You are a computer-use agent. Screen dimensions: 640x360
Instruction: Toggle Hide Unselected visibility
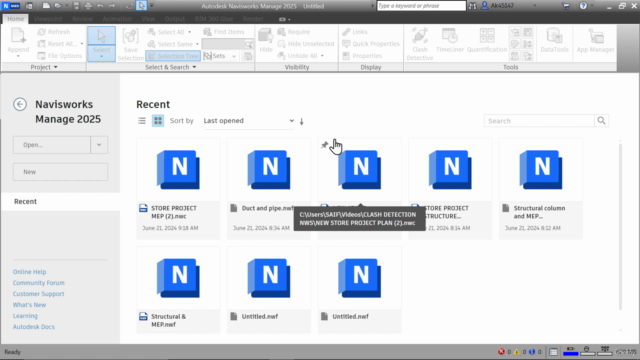point(306,44)
